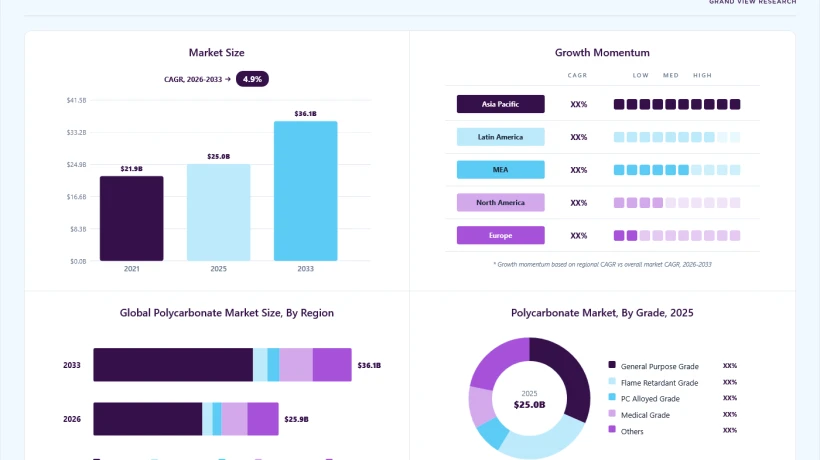820x460 pixels.
Task: Click the Growth Momentum heading
Action: pyautogui.click(x=602, y=53)
